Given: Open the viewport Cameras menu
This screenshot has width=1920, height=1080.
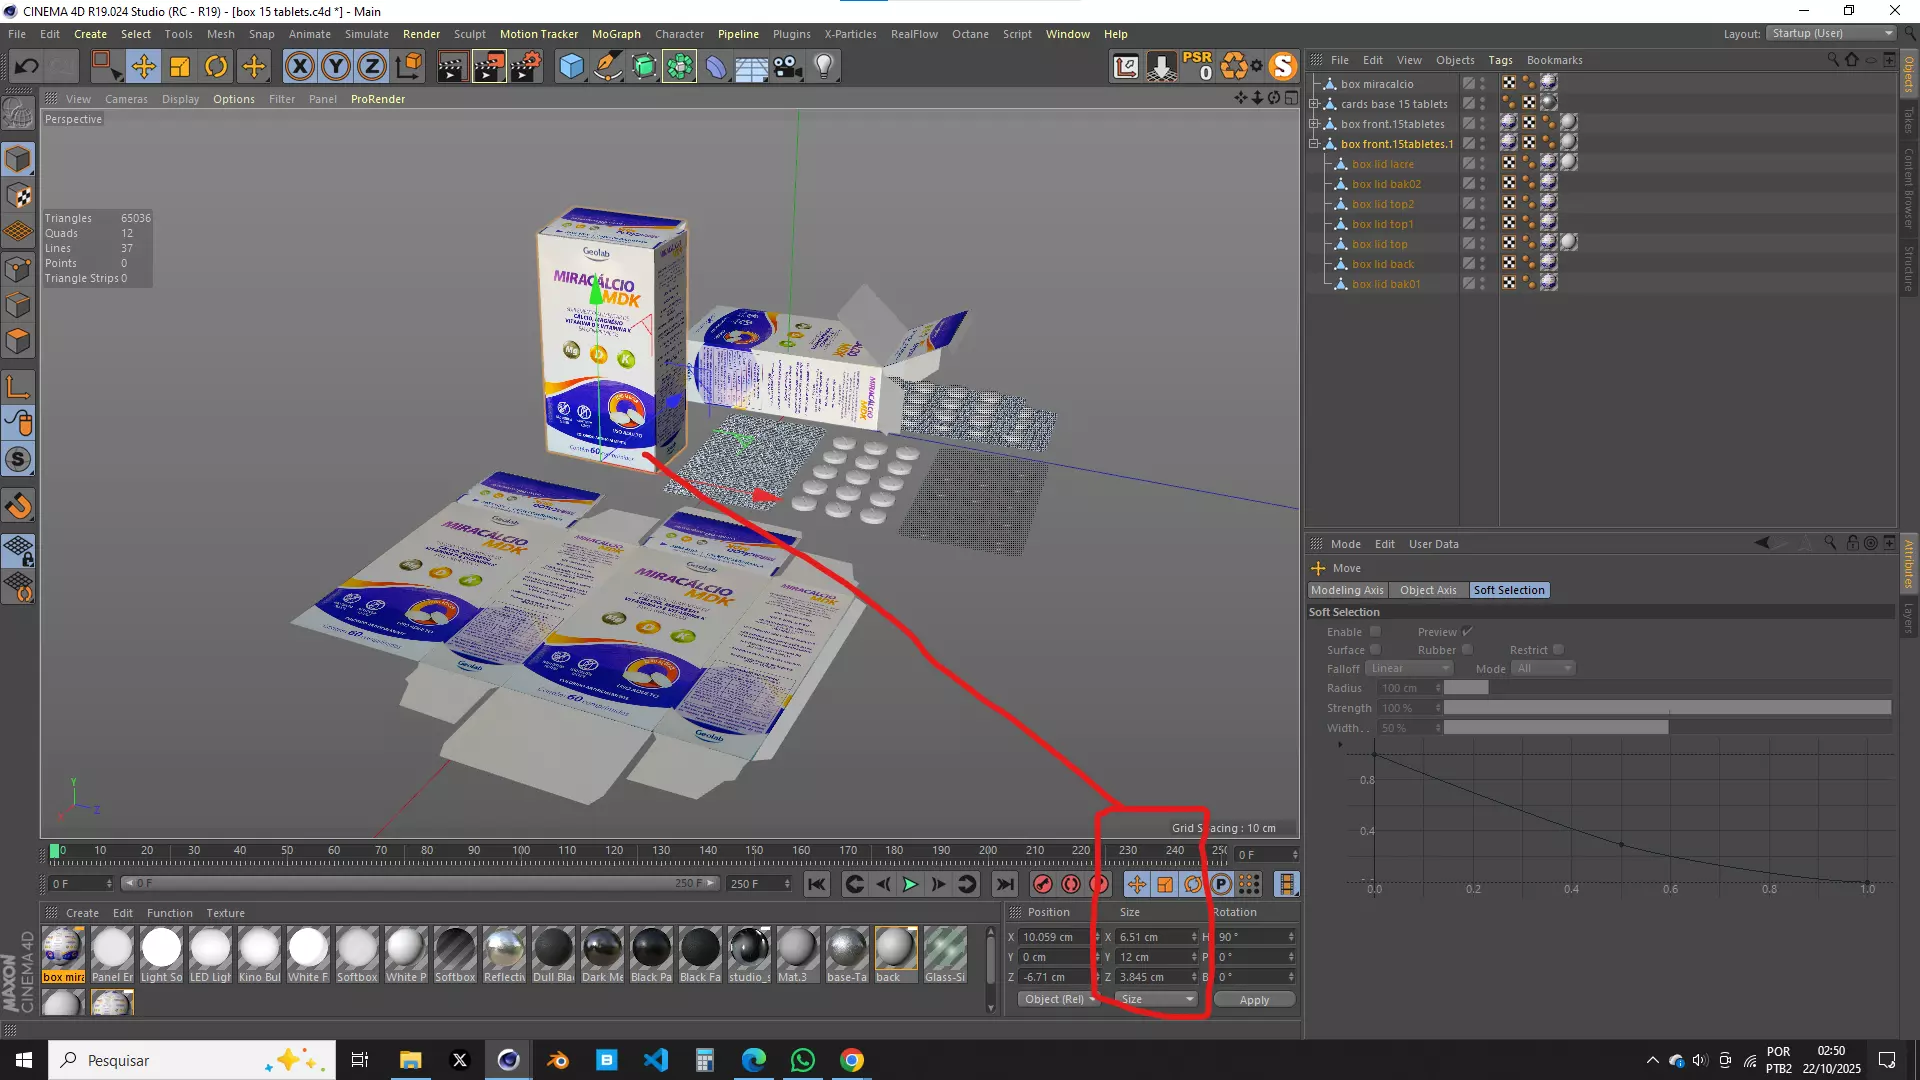Looking at the screenshot, I should 126,99.
